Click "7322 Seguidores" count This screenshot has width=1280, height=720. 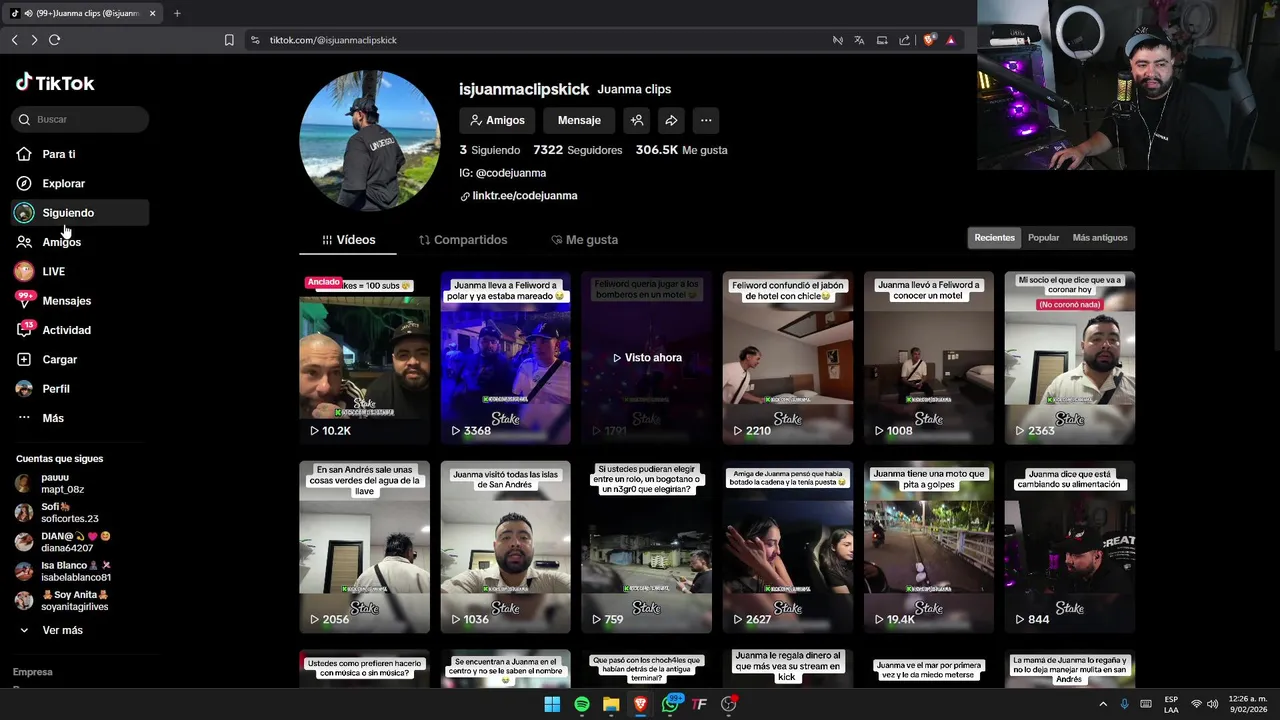click(x=578, y=150)
